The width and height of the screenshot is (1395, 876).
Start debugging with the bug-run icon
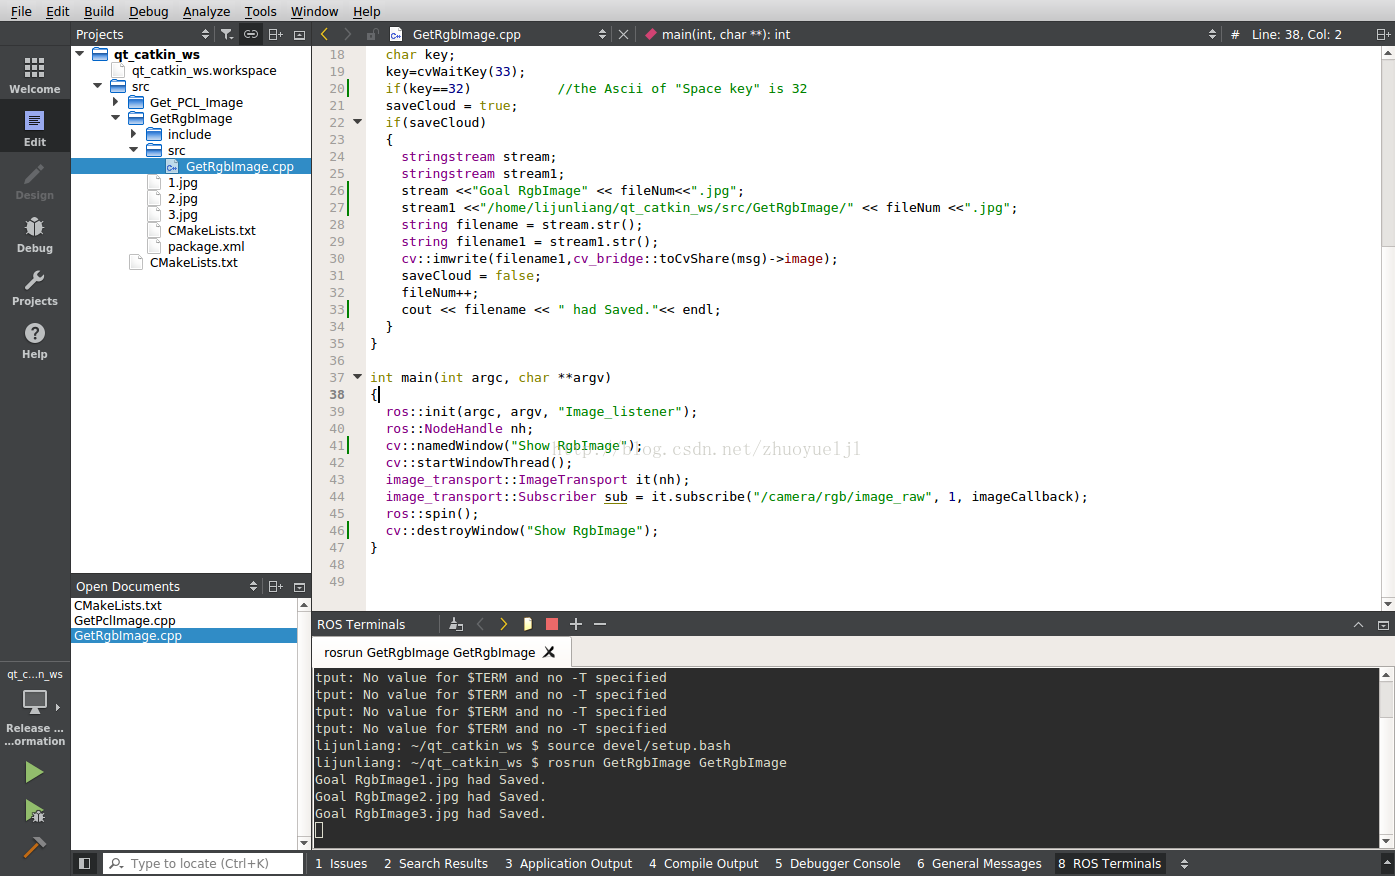34,810
